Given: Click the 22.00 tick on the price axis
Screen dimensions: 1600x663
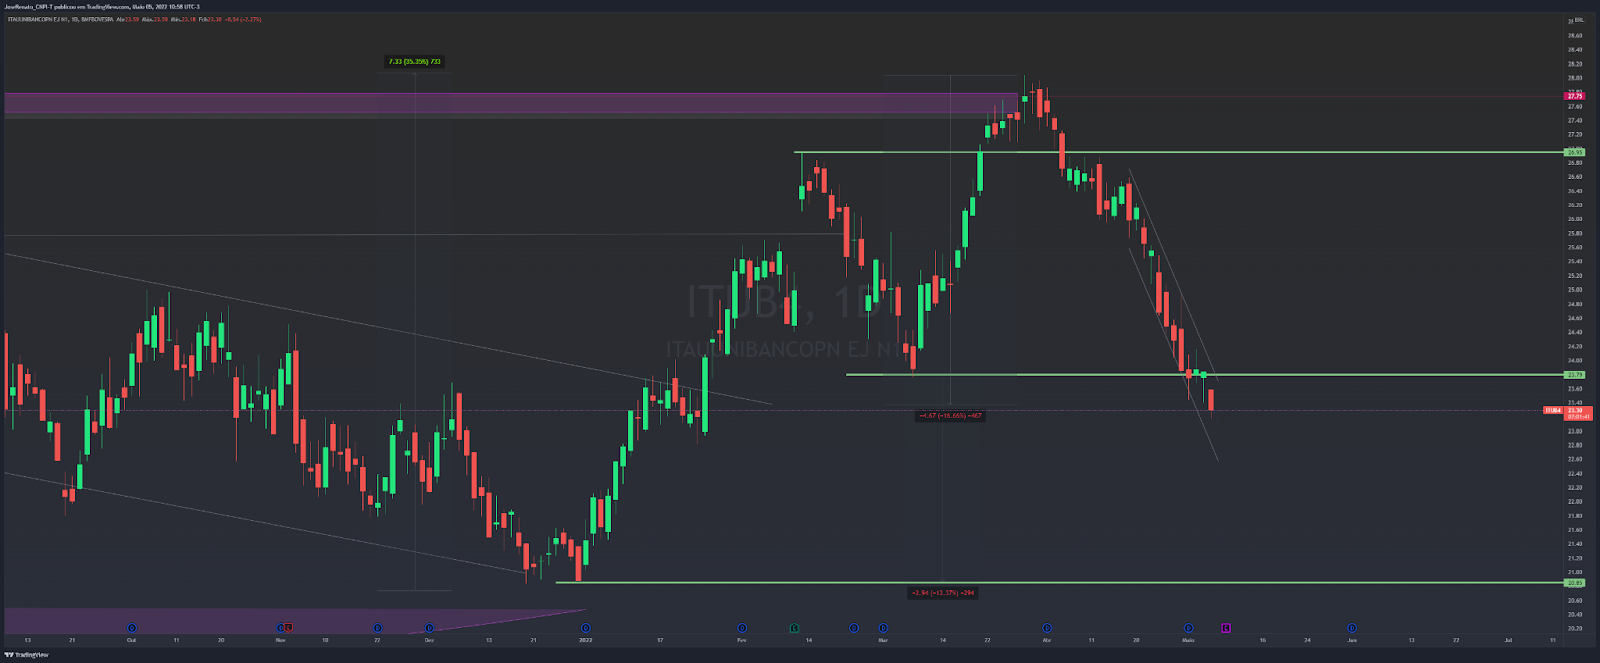Looking at the screenshot, I should [1575, 502].
